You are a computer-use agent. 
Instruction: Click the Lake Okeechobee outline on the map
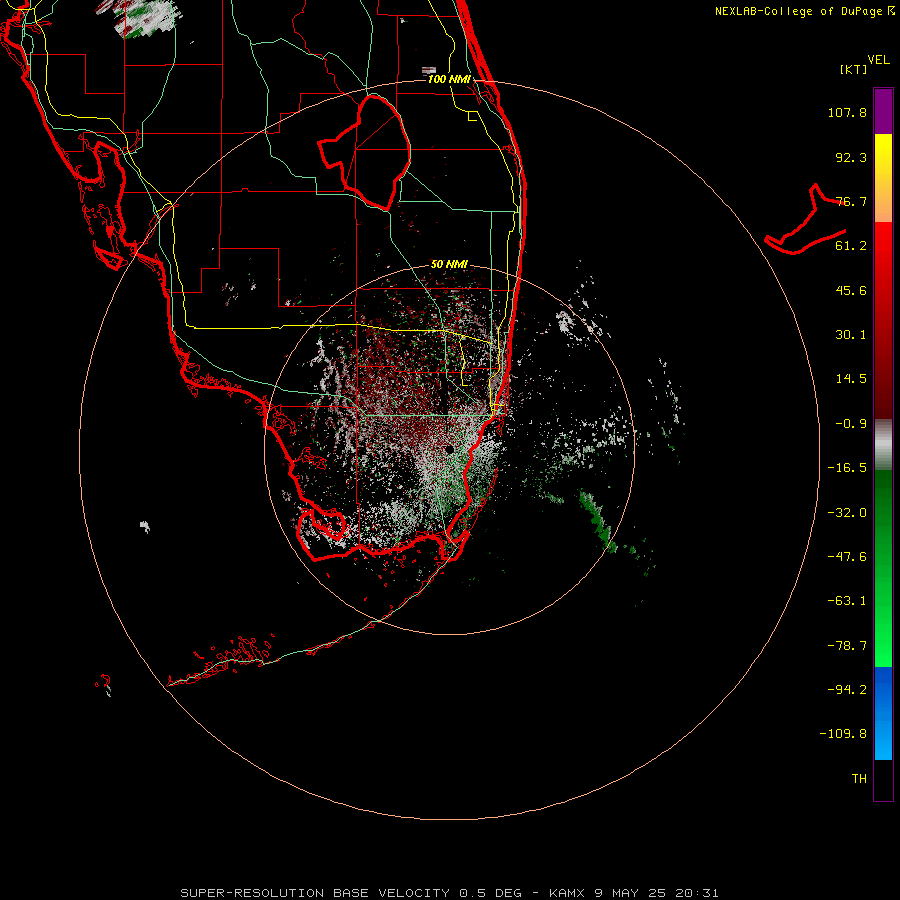point(365,152)
